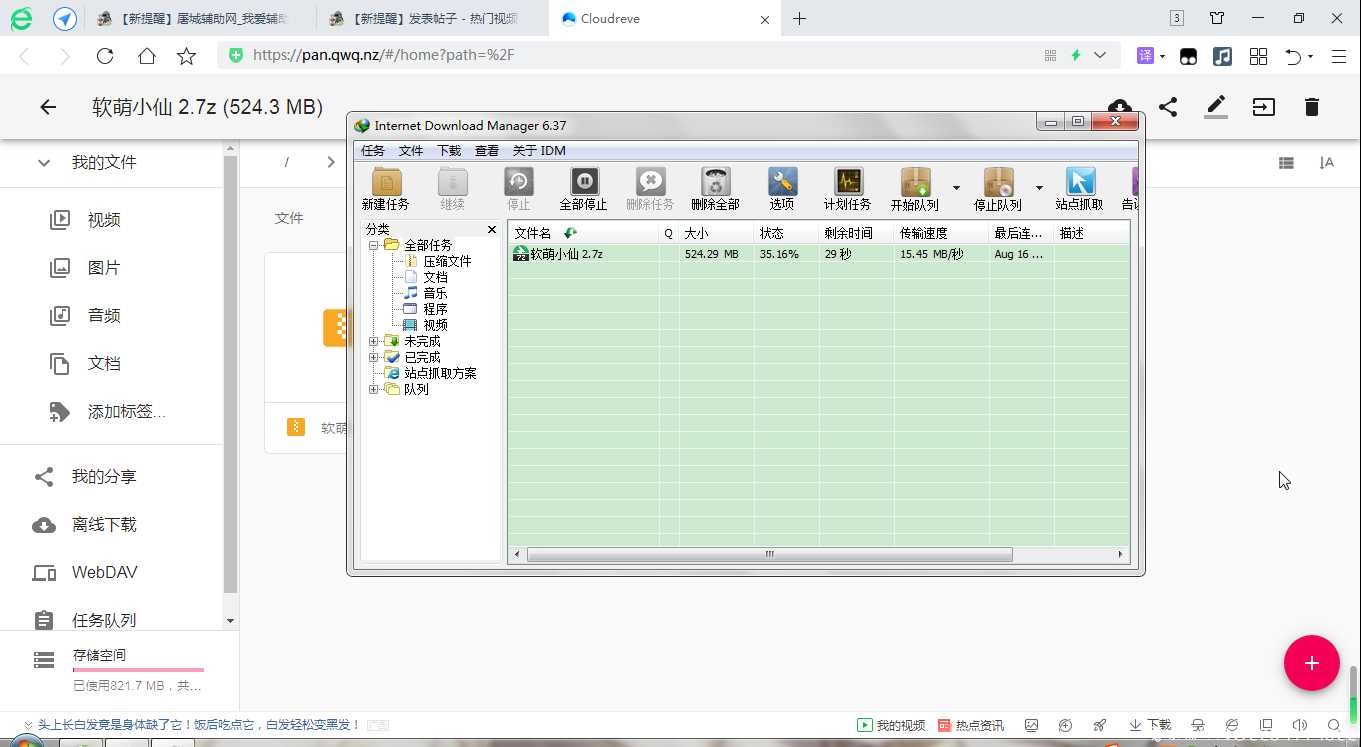Click the 站点抓取 grabber icon

coord(1080,182)
